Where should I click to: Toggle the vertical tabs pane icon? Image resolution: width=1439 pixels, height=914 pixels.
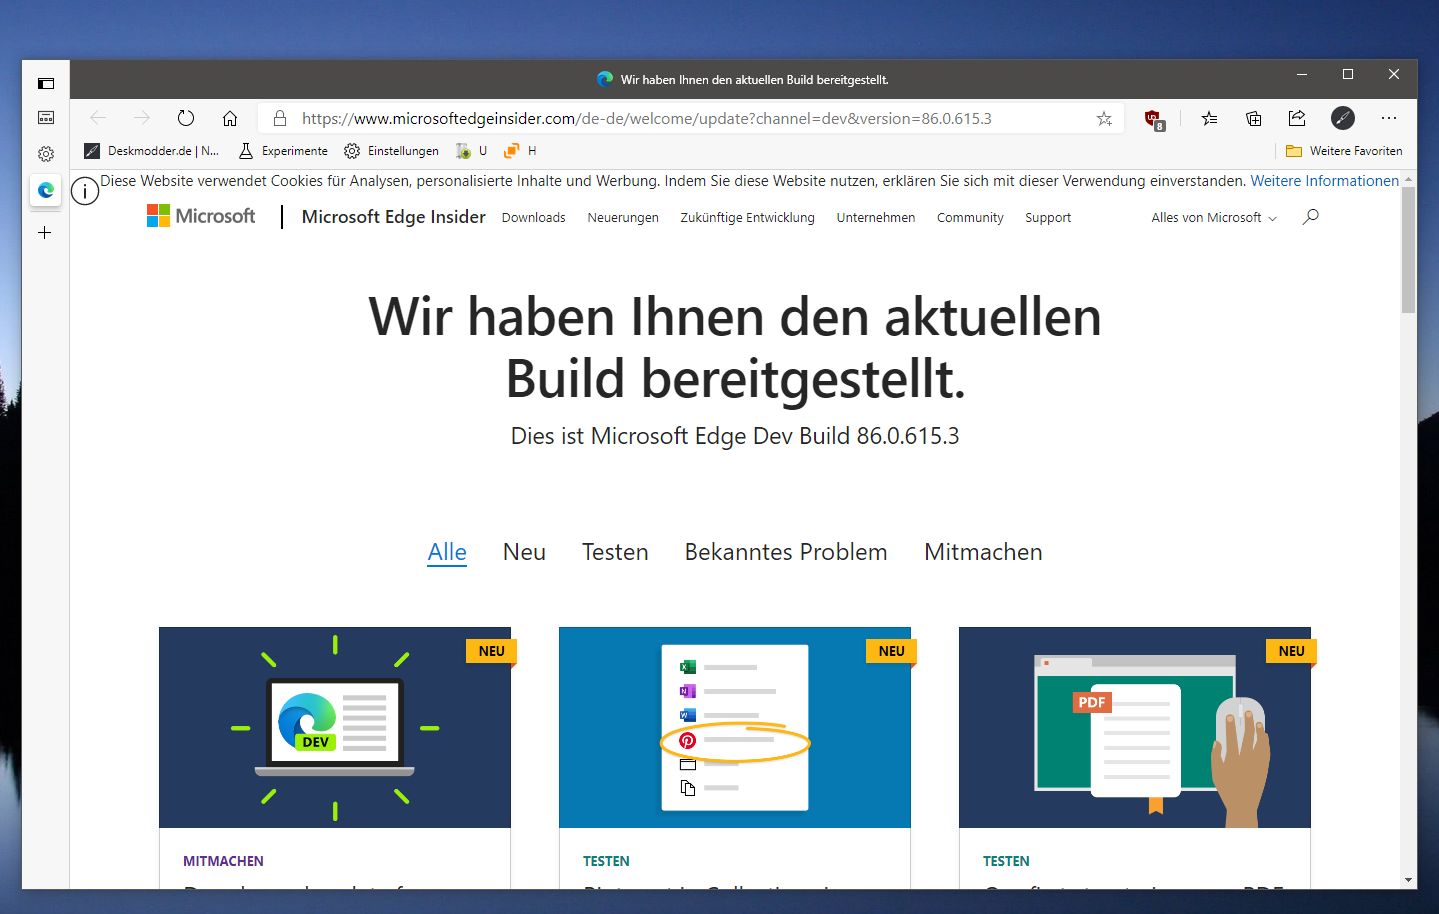click(x=46, y=83)
